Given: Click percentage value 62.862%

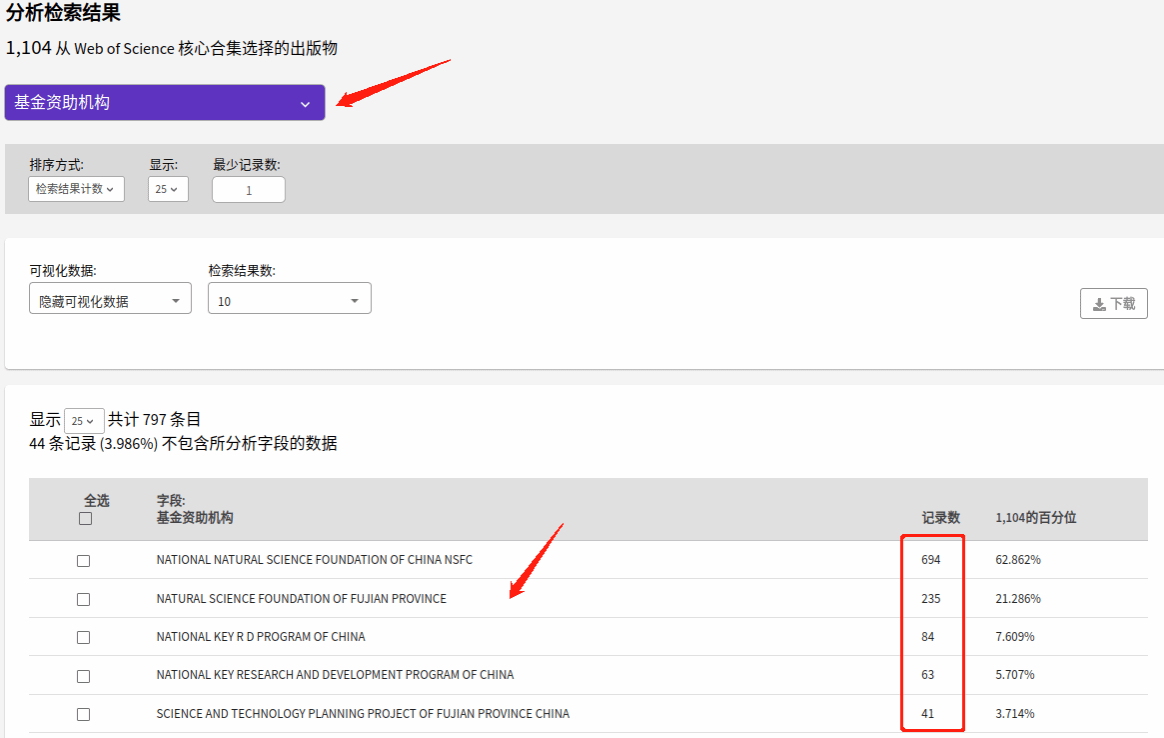Looking at the screenshot, I should tap(1018, 560).
